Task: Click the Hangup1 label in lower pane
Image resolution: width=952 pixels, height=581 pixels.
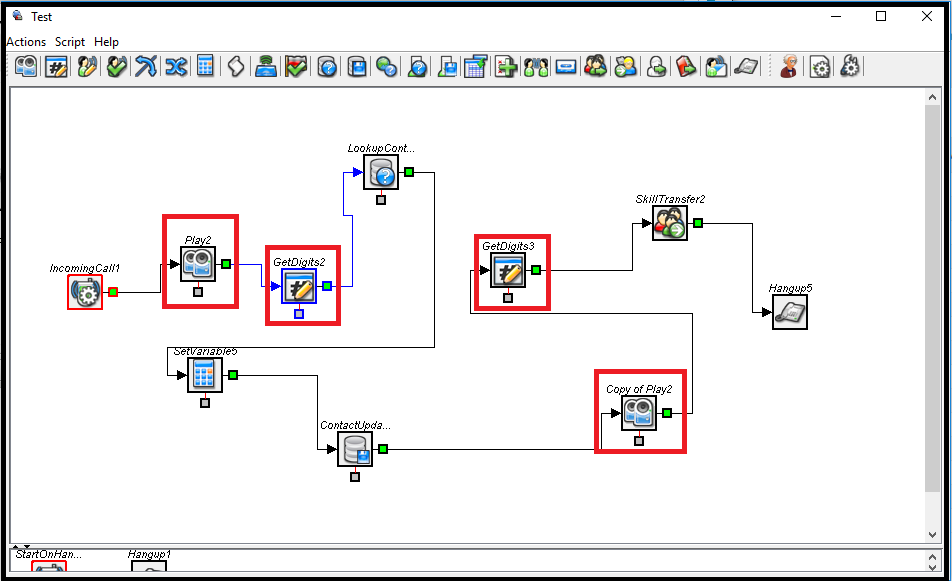Action: pos(149,554)
